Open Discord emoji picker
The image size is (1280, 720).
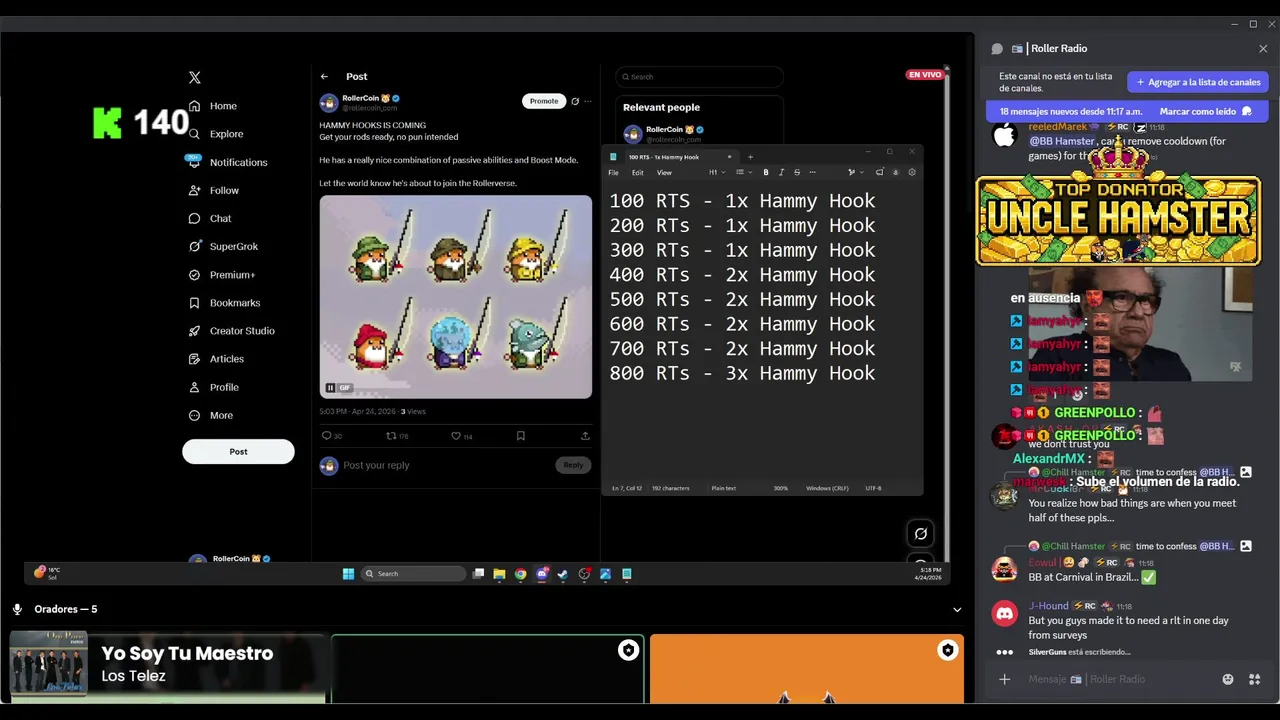pyautogui.click(x=1228, y=679)
